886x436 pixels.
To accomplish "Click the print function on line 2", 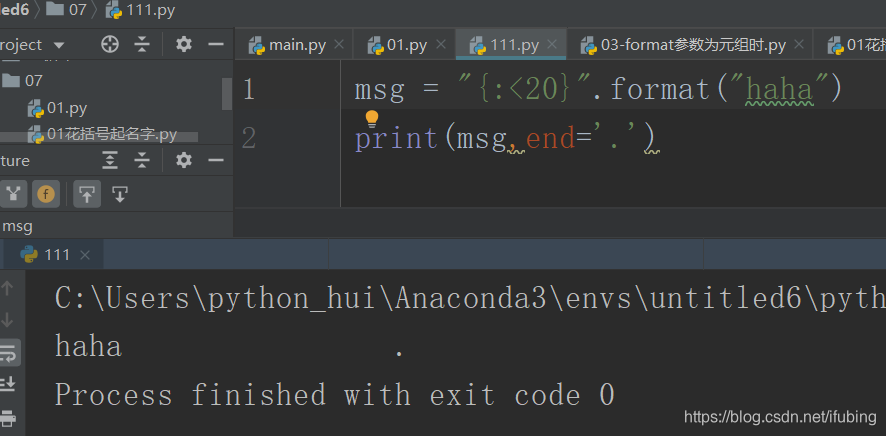I will click(x=397, y=138).
